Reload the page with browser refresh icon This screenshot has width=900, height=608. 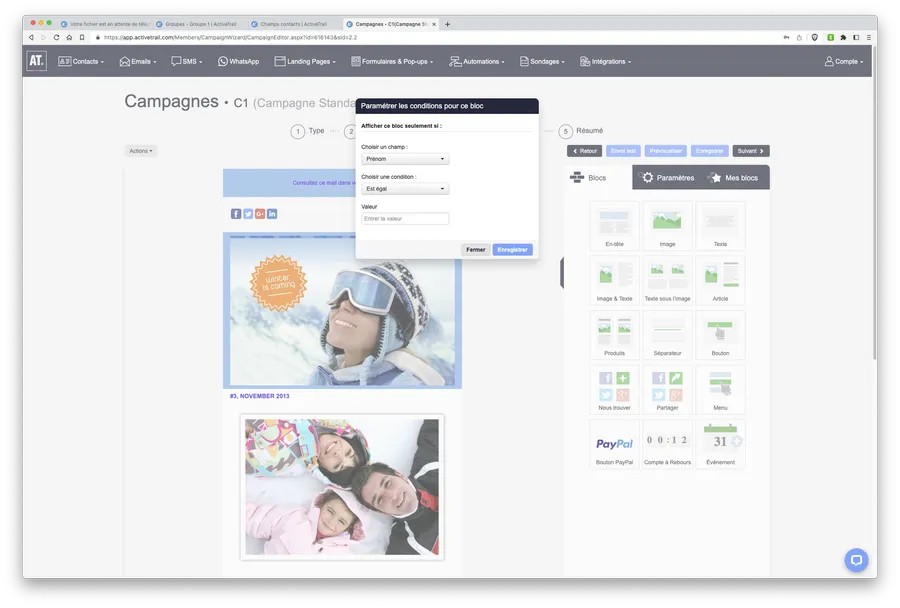[56, 37]
